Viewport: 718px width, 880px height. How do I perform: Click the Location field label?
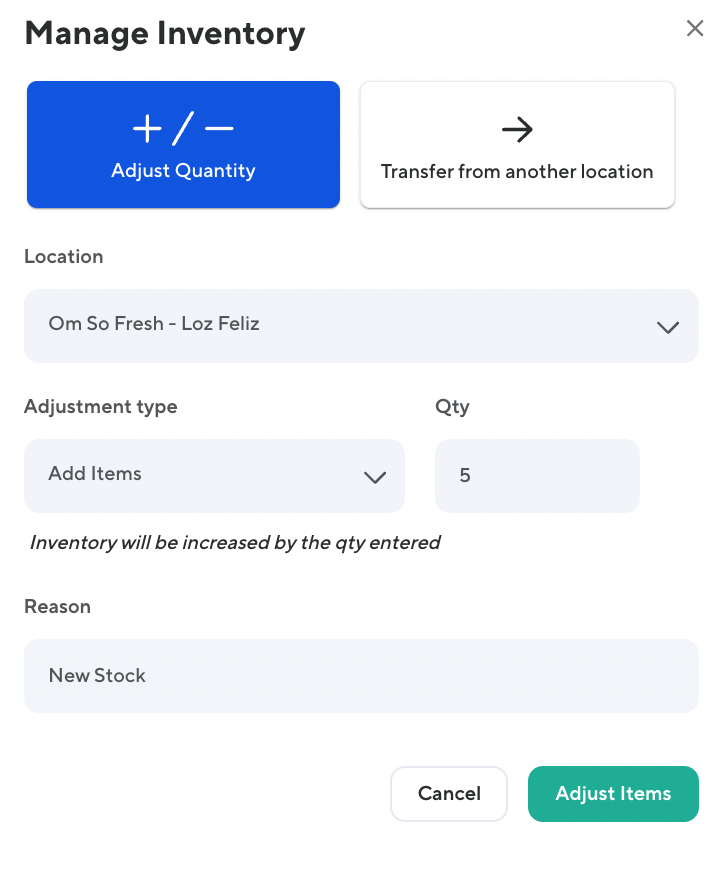pos(63,257)
